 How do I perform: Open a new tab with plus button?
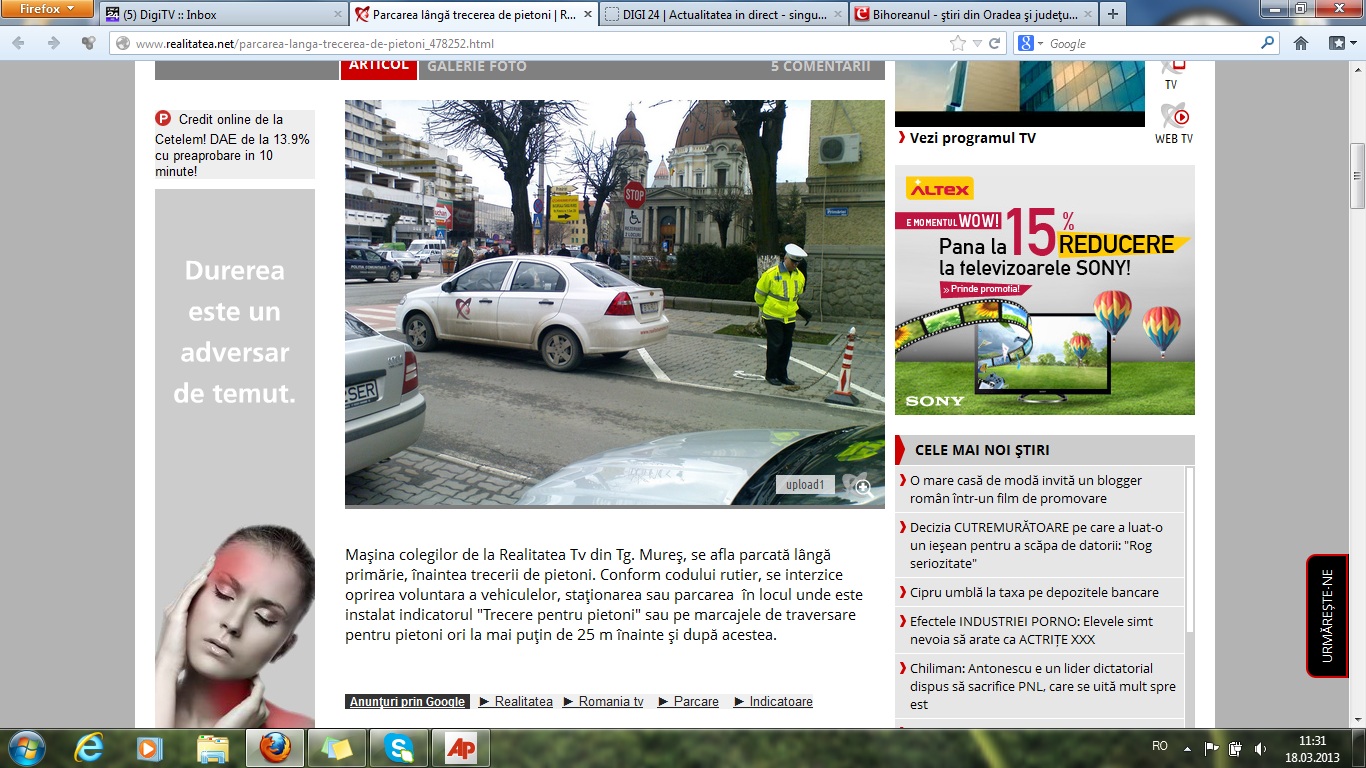click(x=1113, y=15)
